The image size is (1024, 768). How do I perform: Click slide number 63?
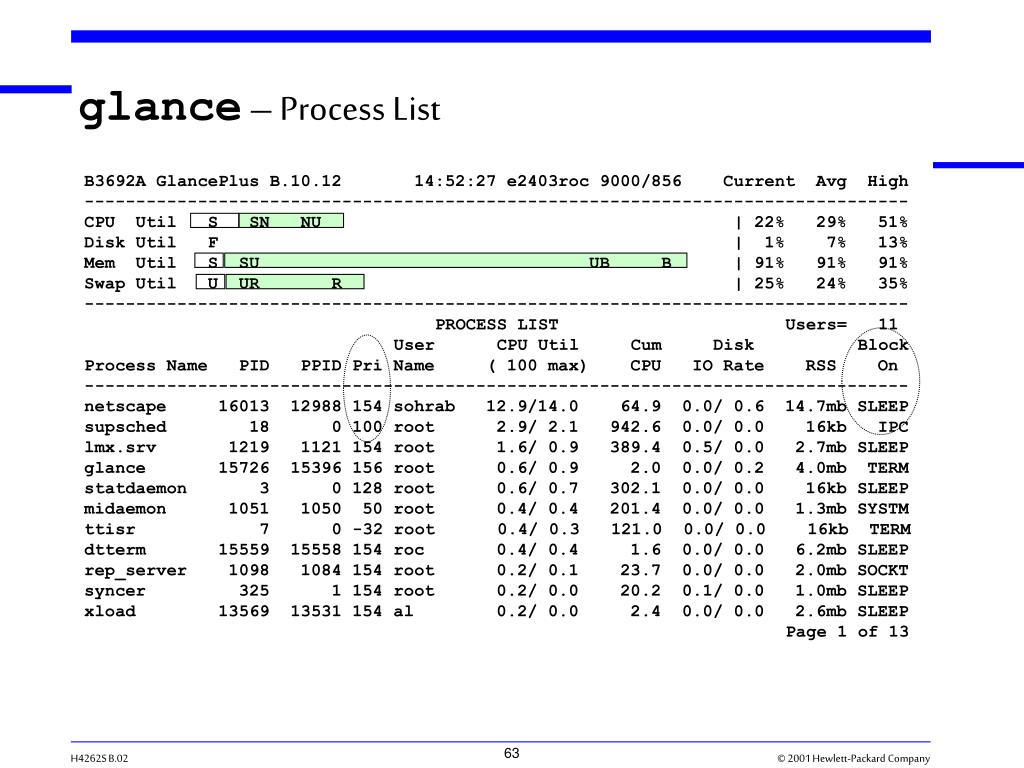511,753
